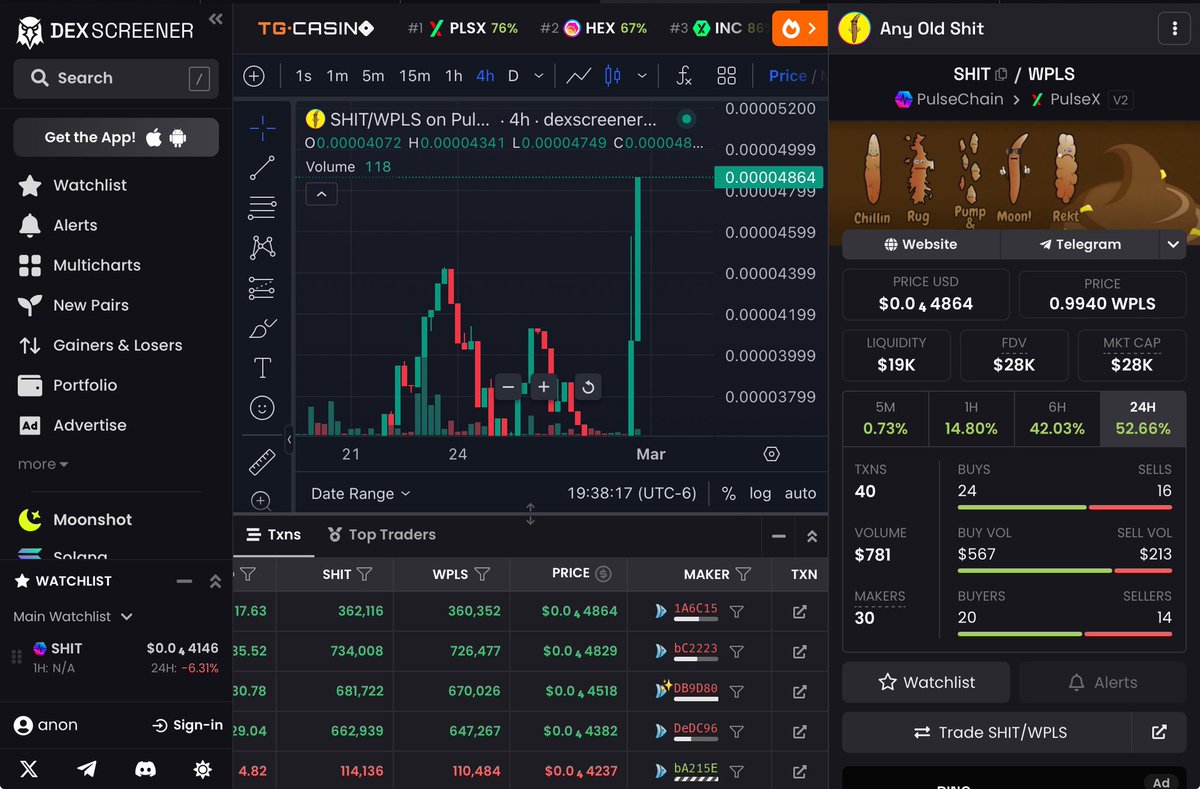Focus the Search input field
The width and height of the screenshot is (1200, 789).
116,78
